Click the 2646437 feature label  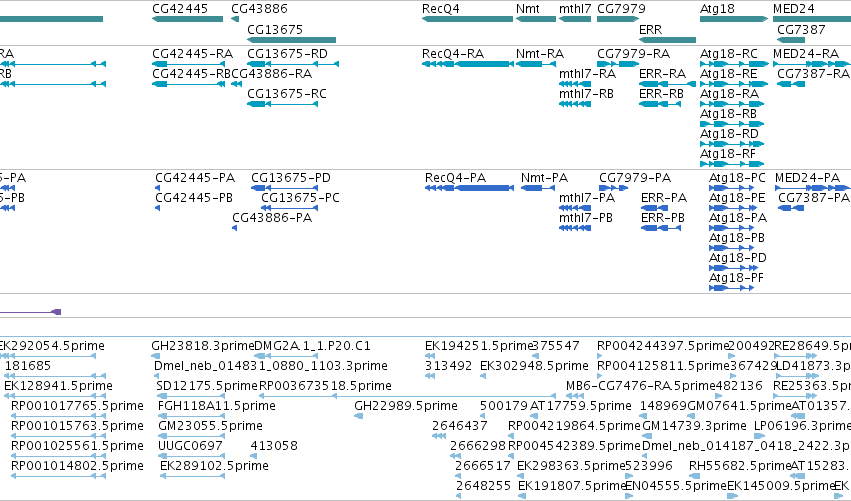coord(460,426)
